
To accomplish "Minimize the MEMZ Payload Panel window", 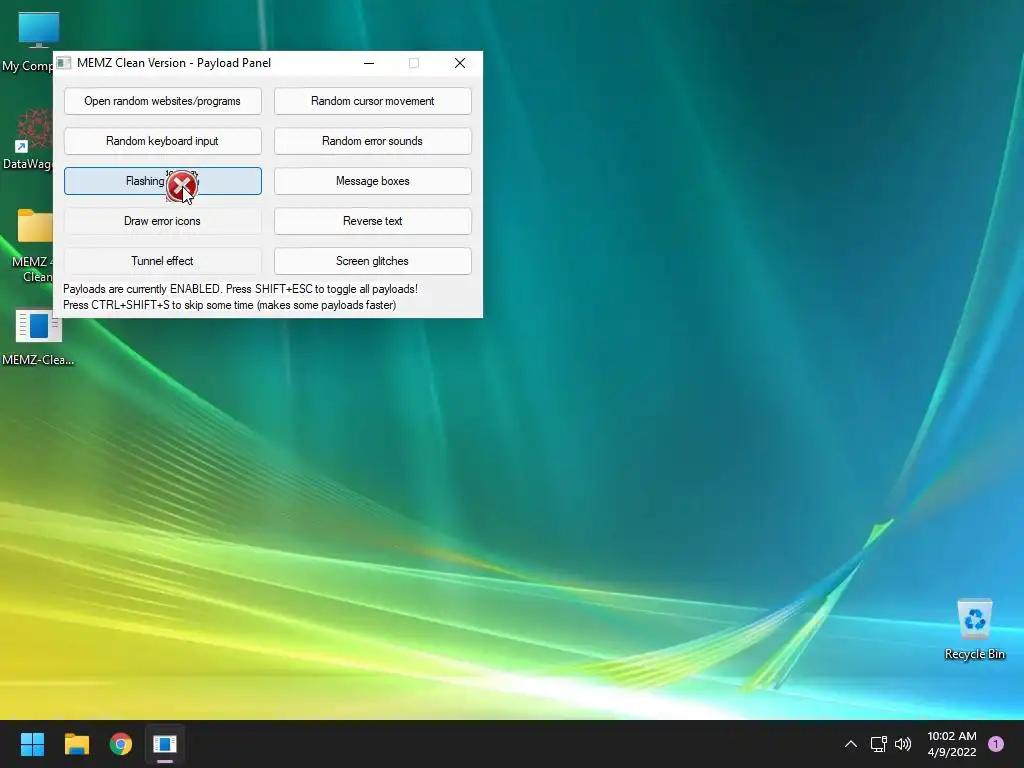I will coord(369,63).
